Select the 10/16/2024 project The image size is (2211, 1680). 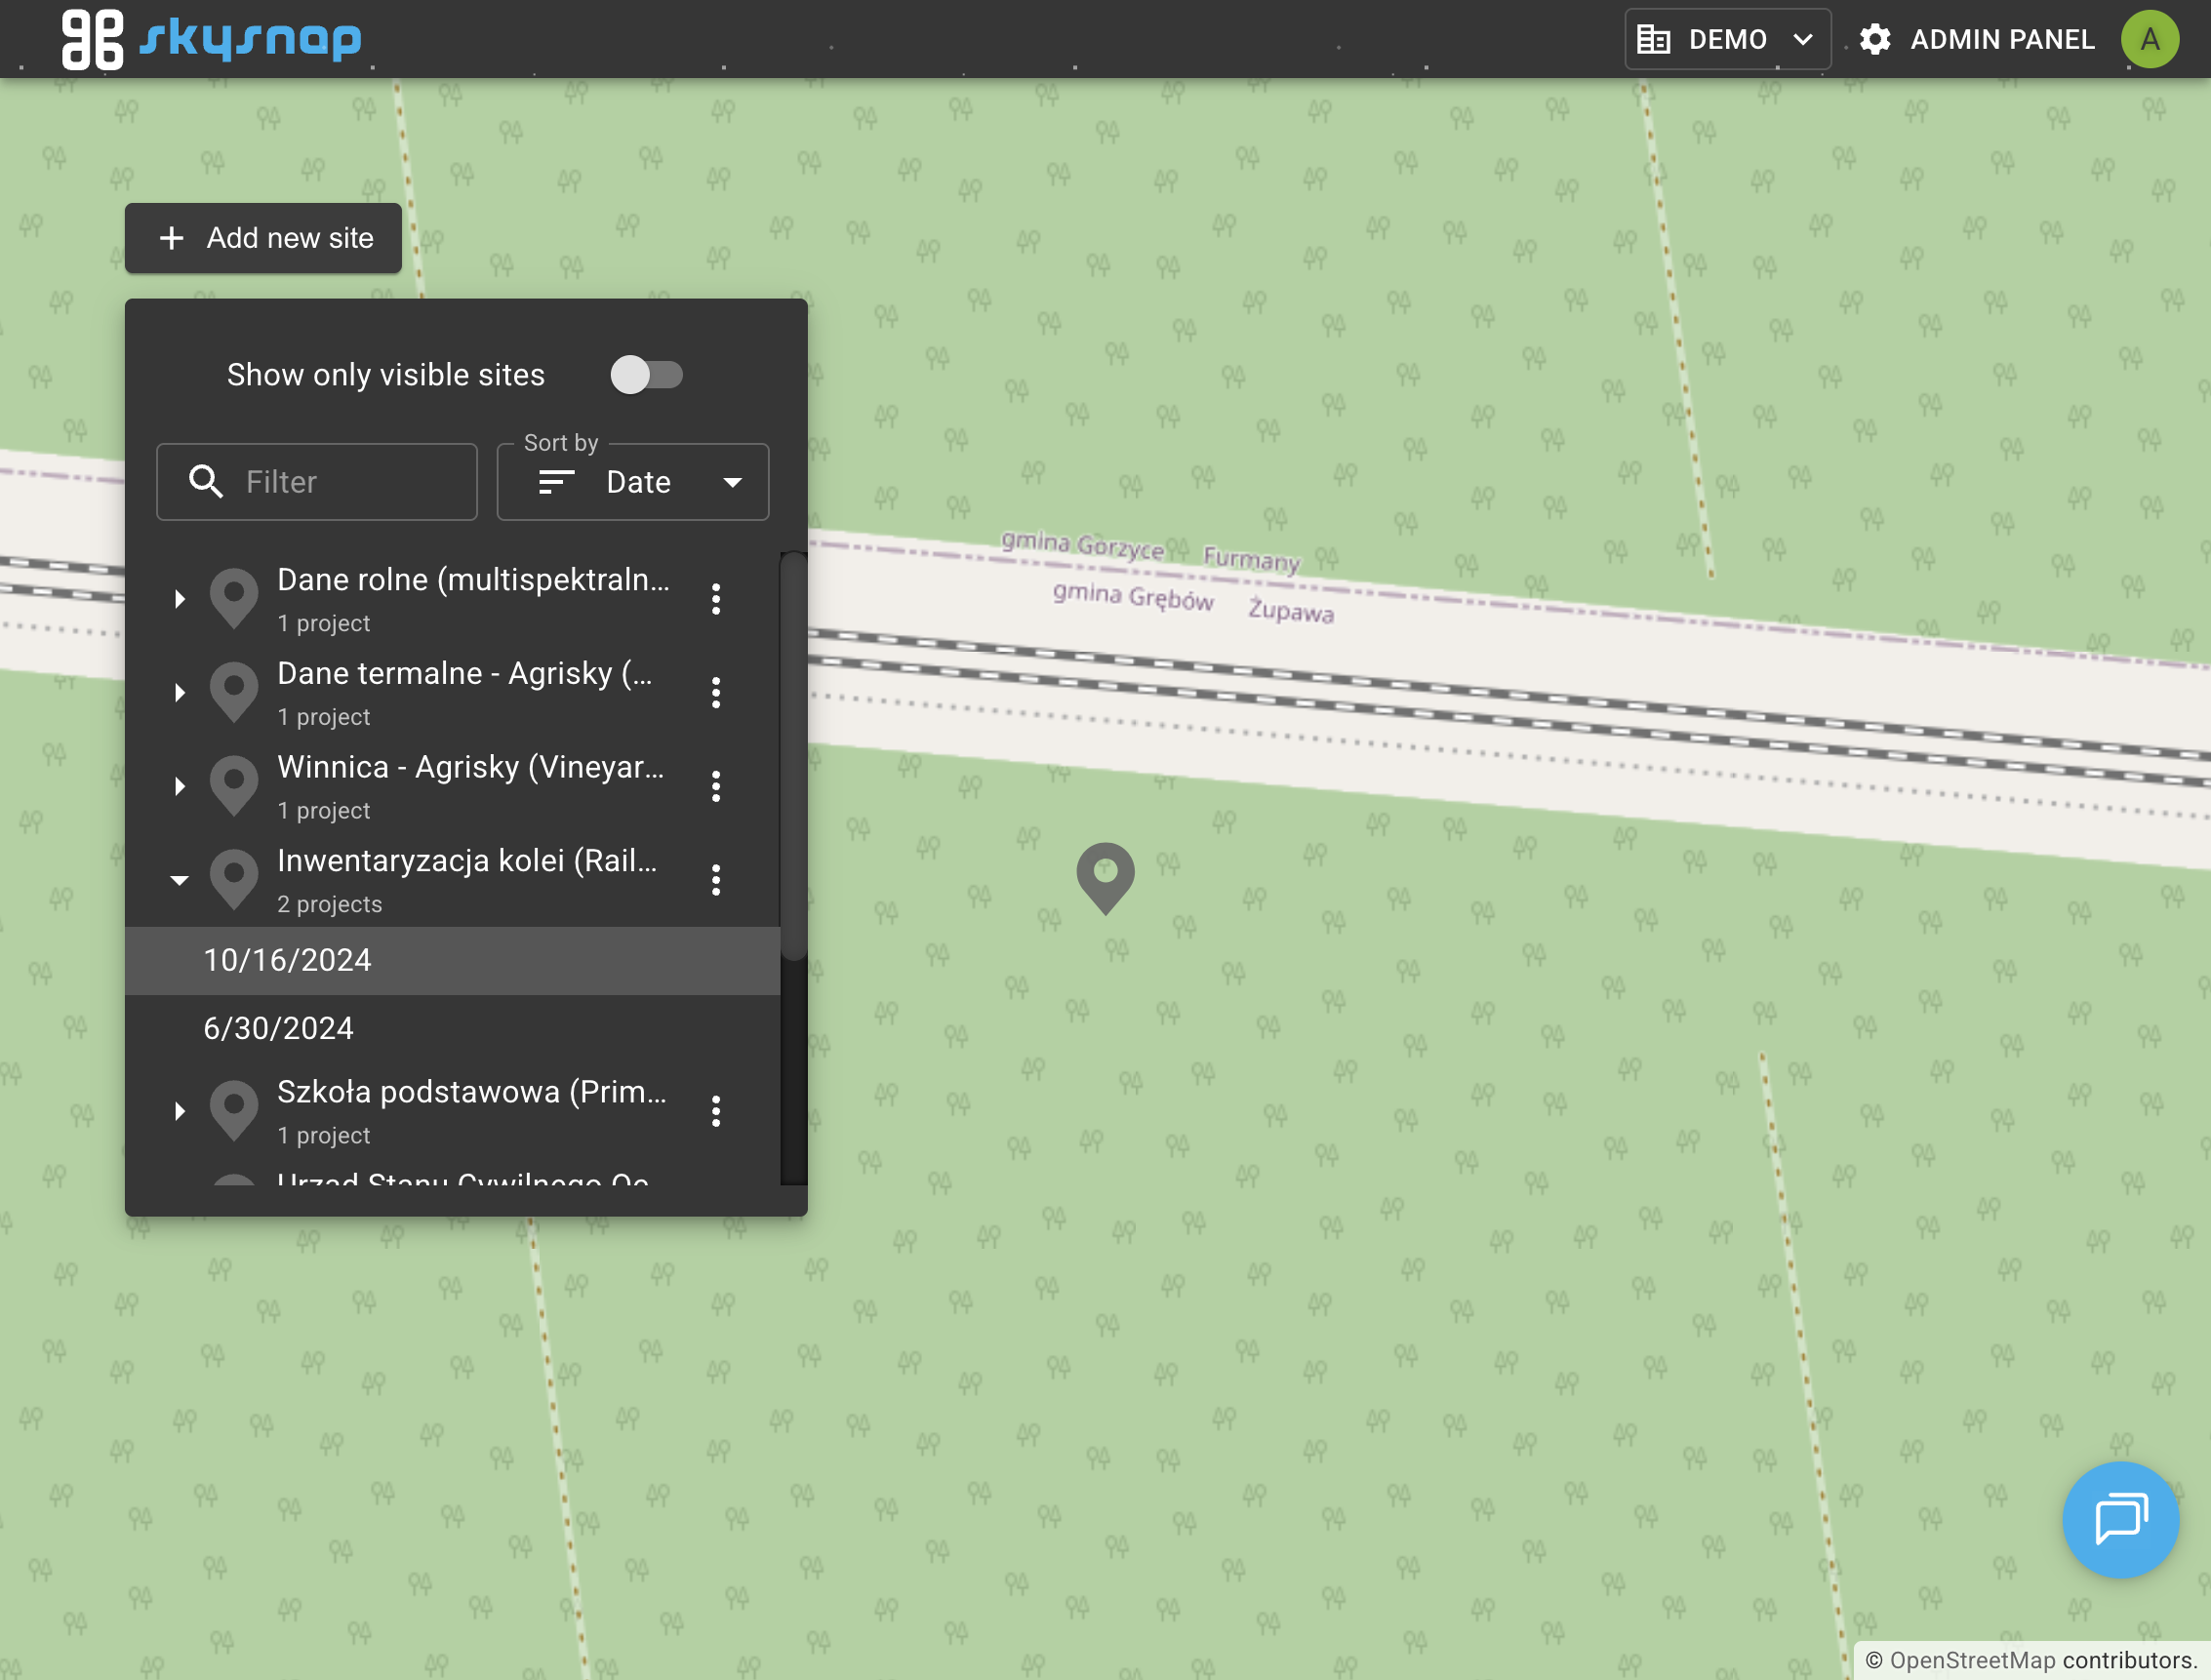[x=452, y=961]
